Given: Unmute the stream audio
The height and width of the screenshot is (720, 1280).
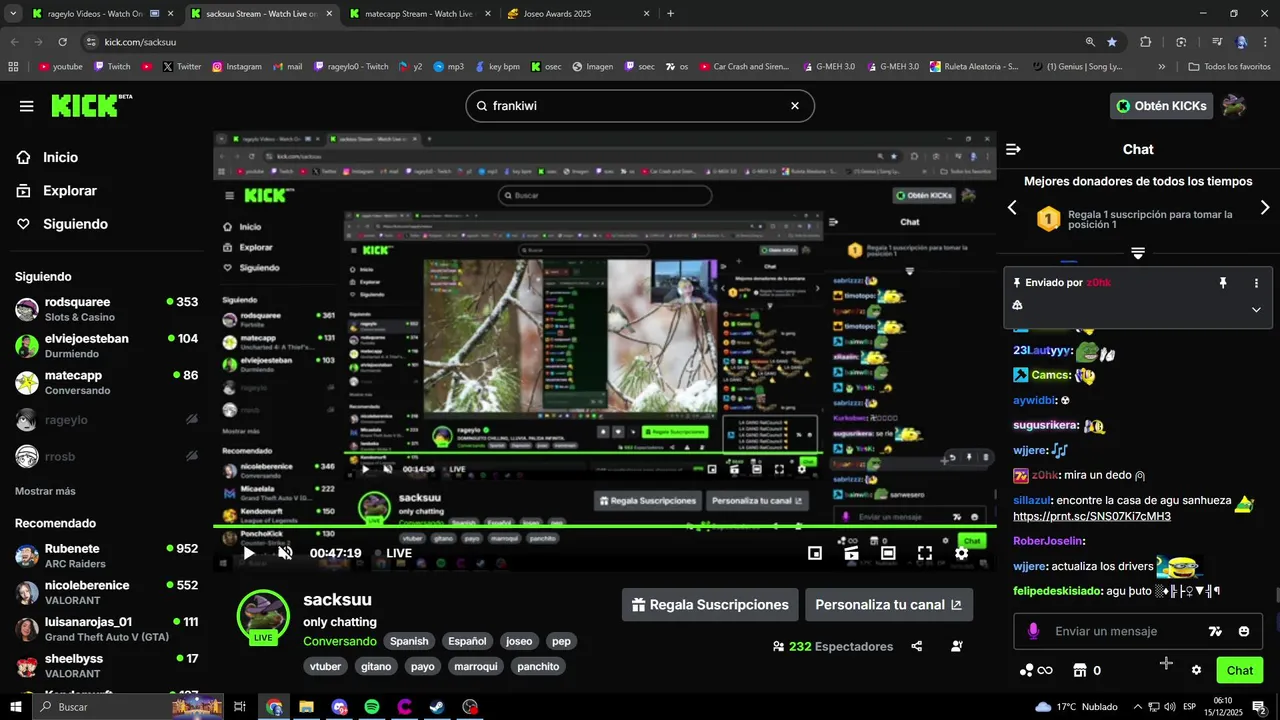Looking at the screenshot, I should [x=285, y=553].
